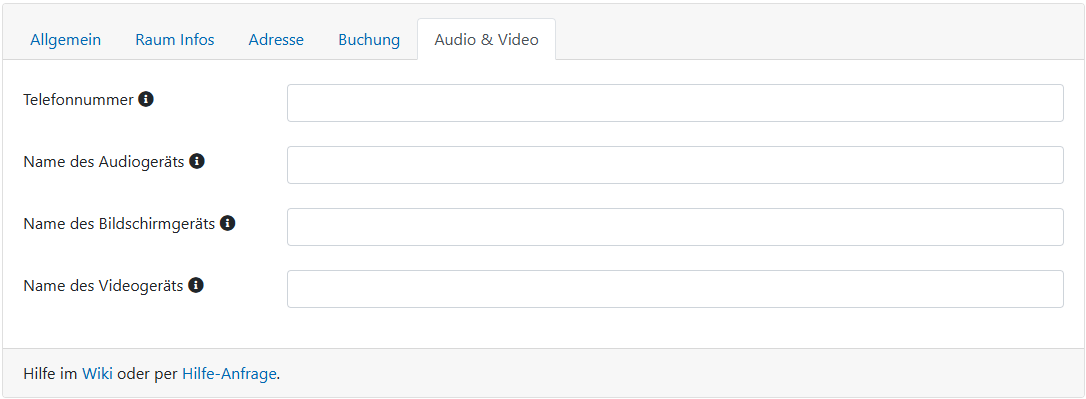Click the info icon beside Name des Audiogeräts
Viewport: 1086px width, 399px height.
tap(197, 161)
